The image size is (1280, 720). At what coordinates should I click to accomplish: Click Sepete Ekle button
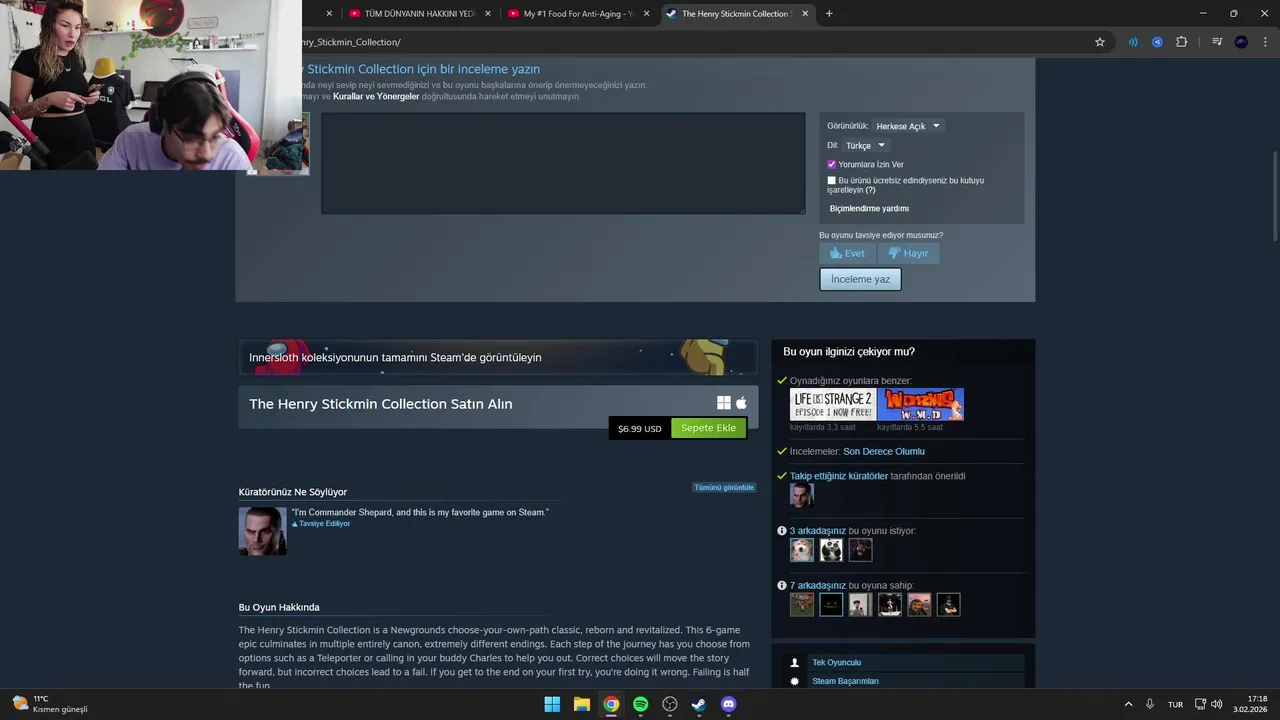708,428
